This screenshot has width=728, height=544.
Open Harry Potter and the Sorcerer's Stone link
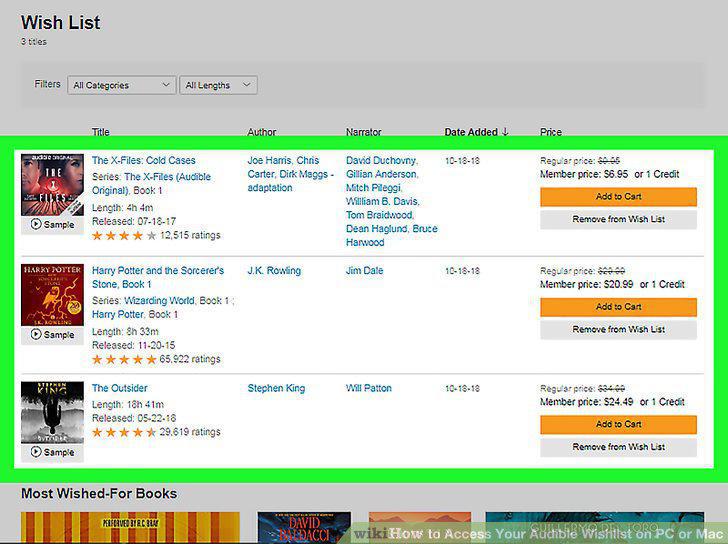[x=158, y=277]
